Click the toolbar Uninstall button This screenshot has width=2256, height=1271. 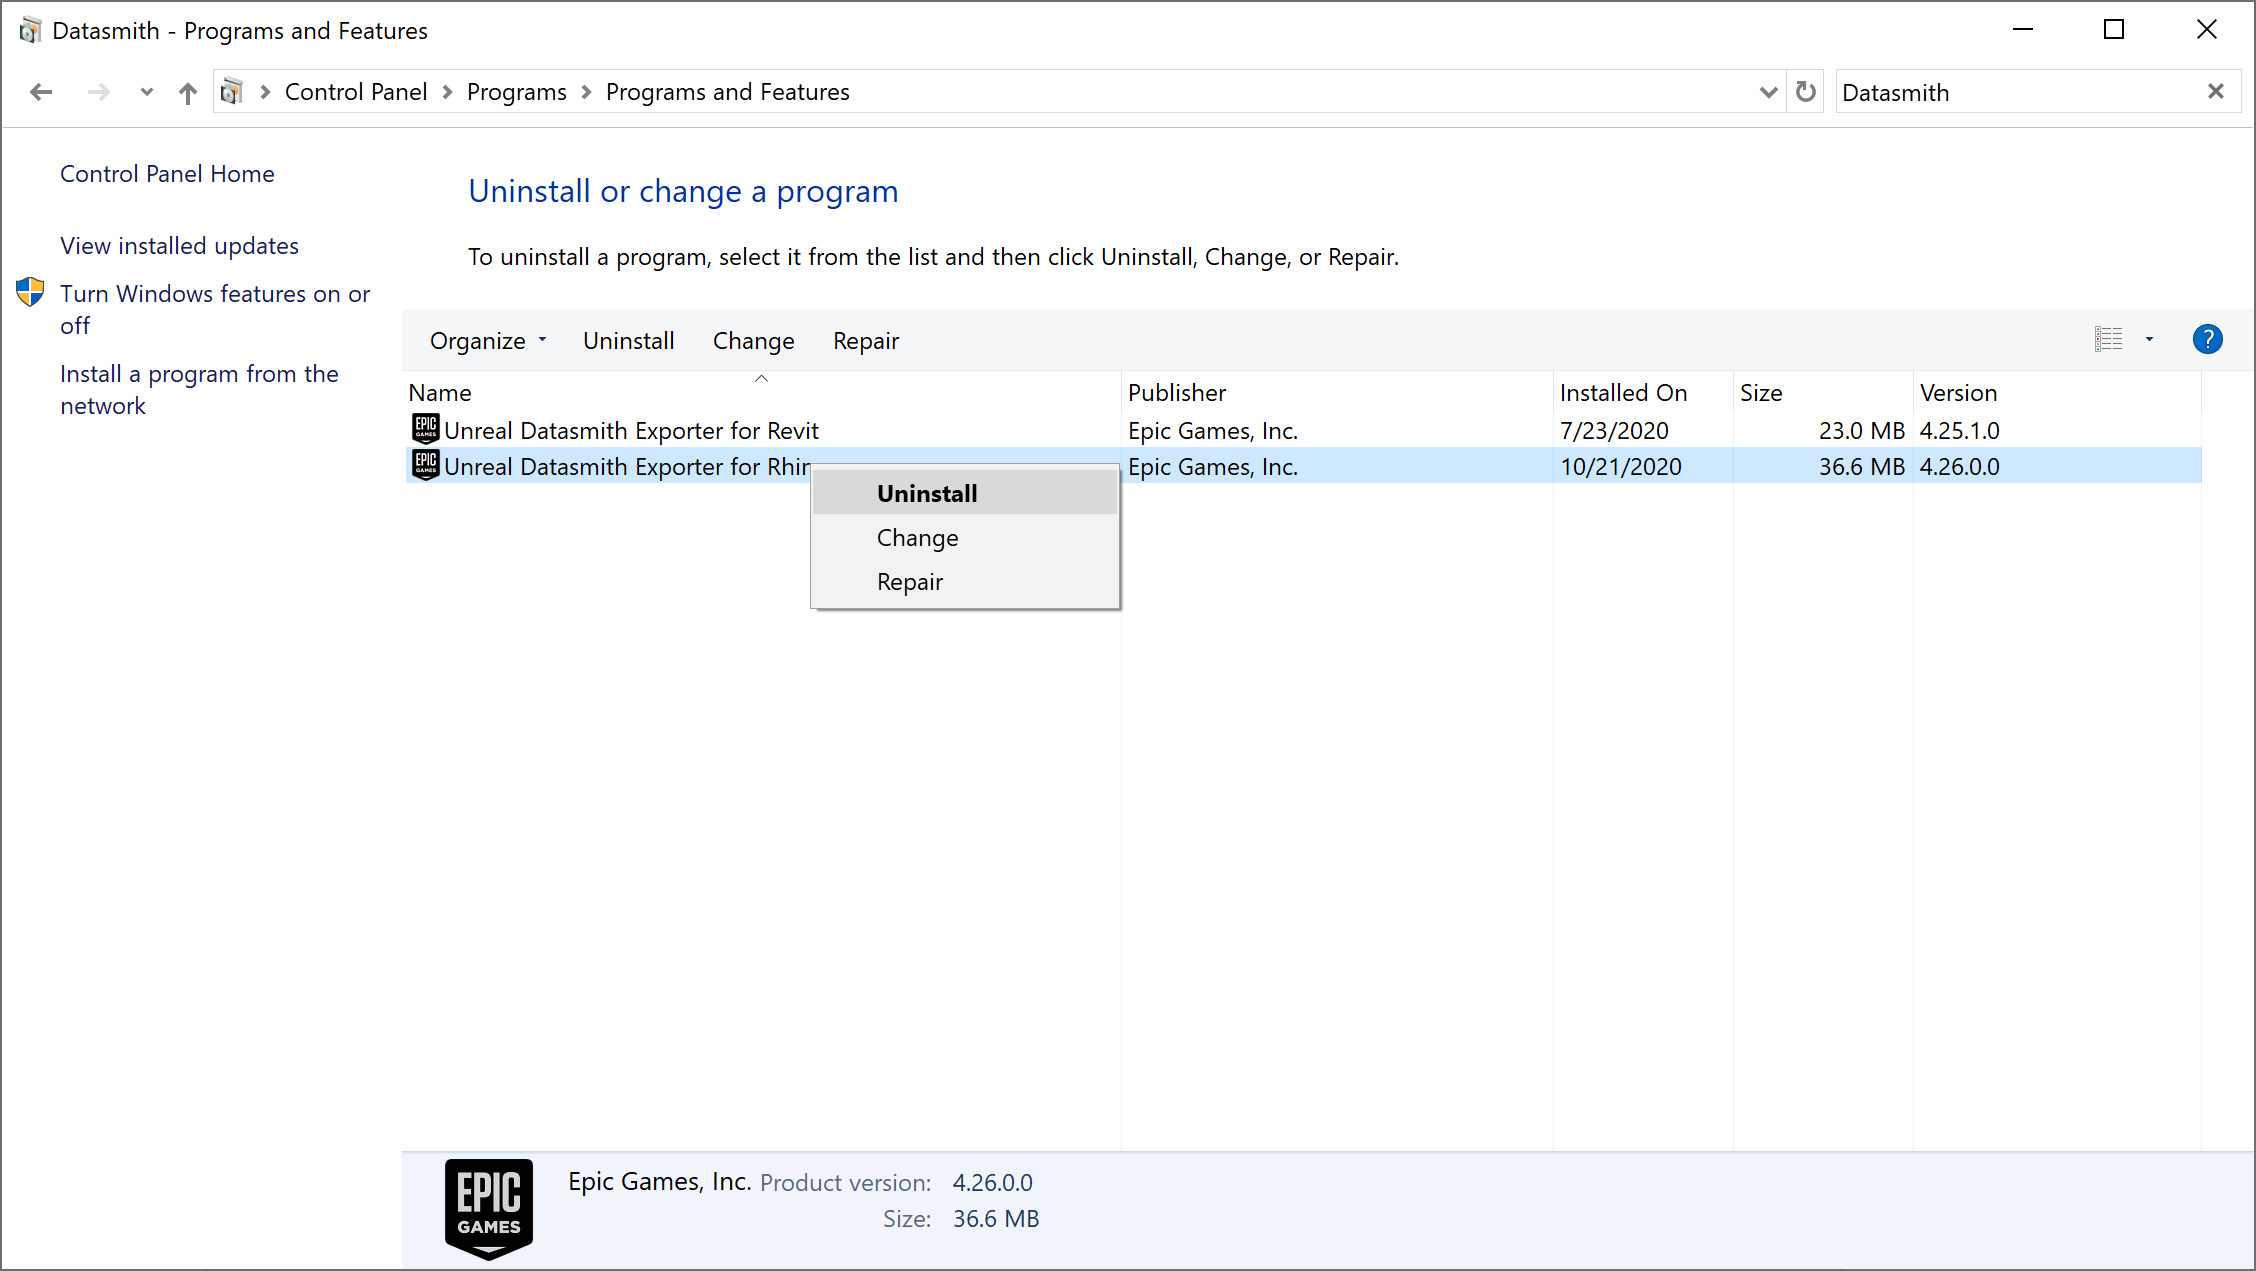click(628, 341)
